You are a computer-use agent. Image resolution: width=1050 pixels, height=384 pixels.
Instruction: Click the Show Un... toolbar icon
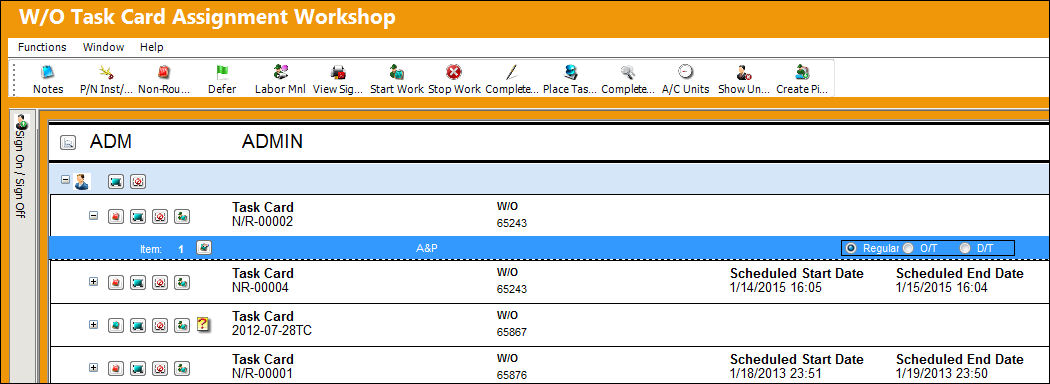tap(743, 72)
